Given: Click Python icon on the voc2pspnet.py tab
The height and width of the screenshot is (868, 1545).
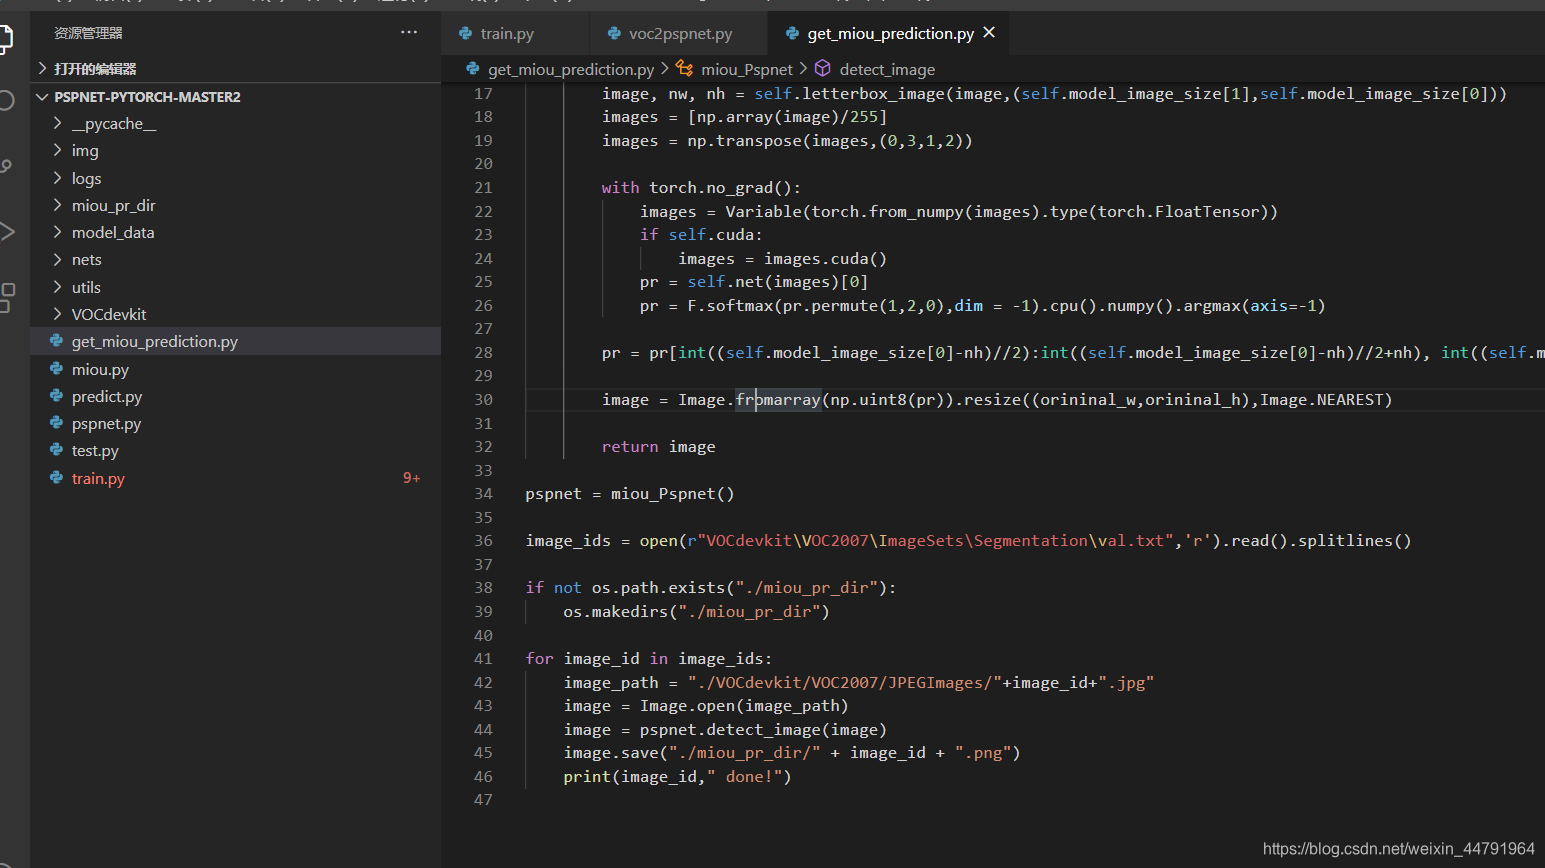Looking at the screenshot, I should (x=614, y=33).
